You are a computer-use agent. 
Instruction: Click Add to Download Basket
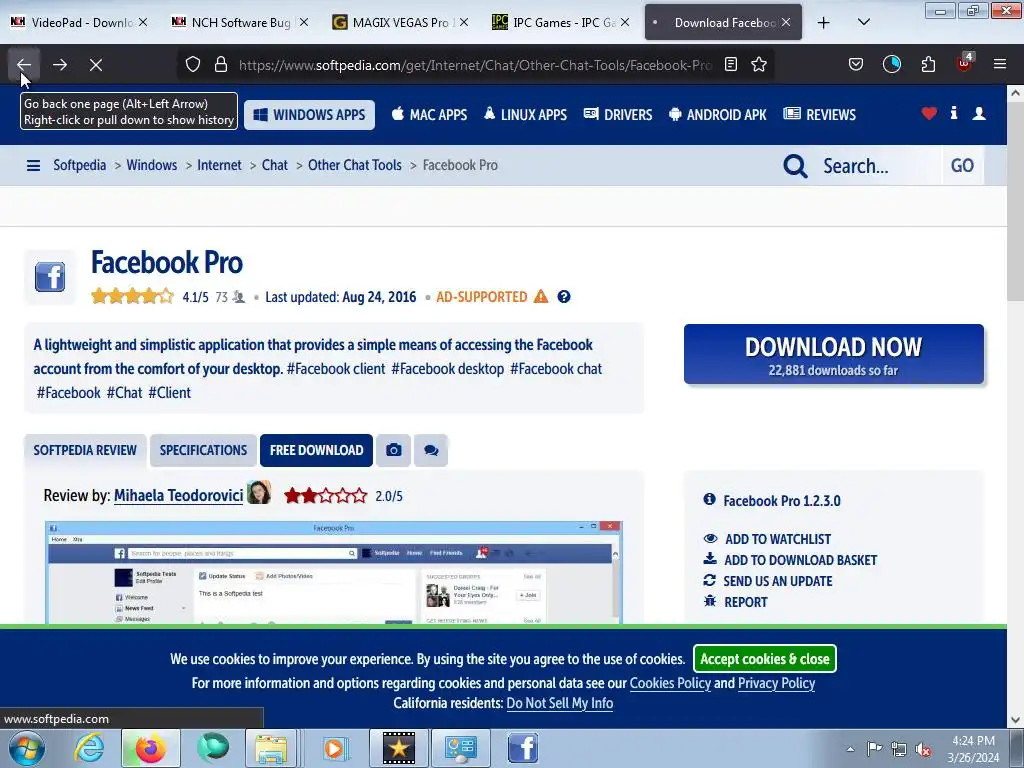click(800, 560)
